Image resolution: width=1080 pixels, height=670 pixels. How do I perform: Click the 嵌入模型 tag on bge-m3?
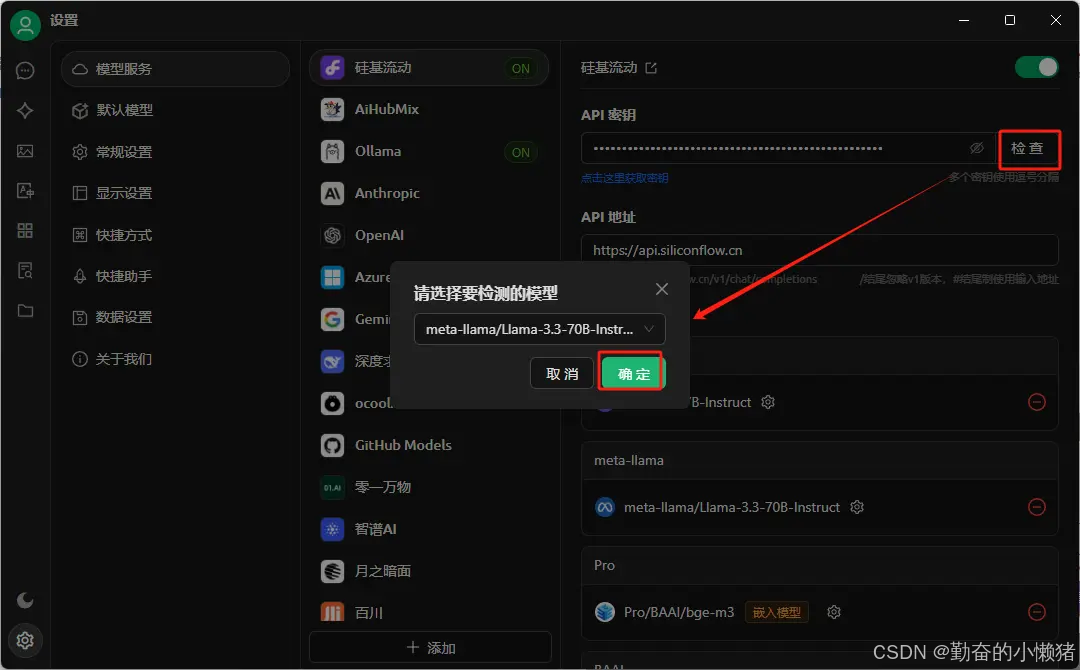pyautogui.click(x=776, y=612)
